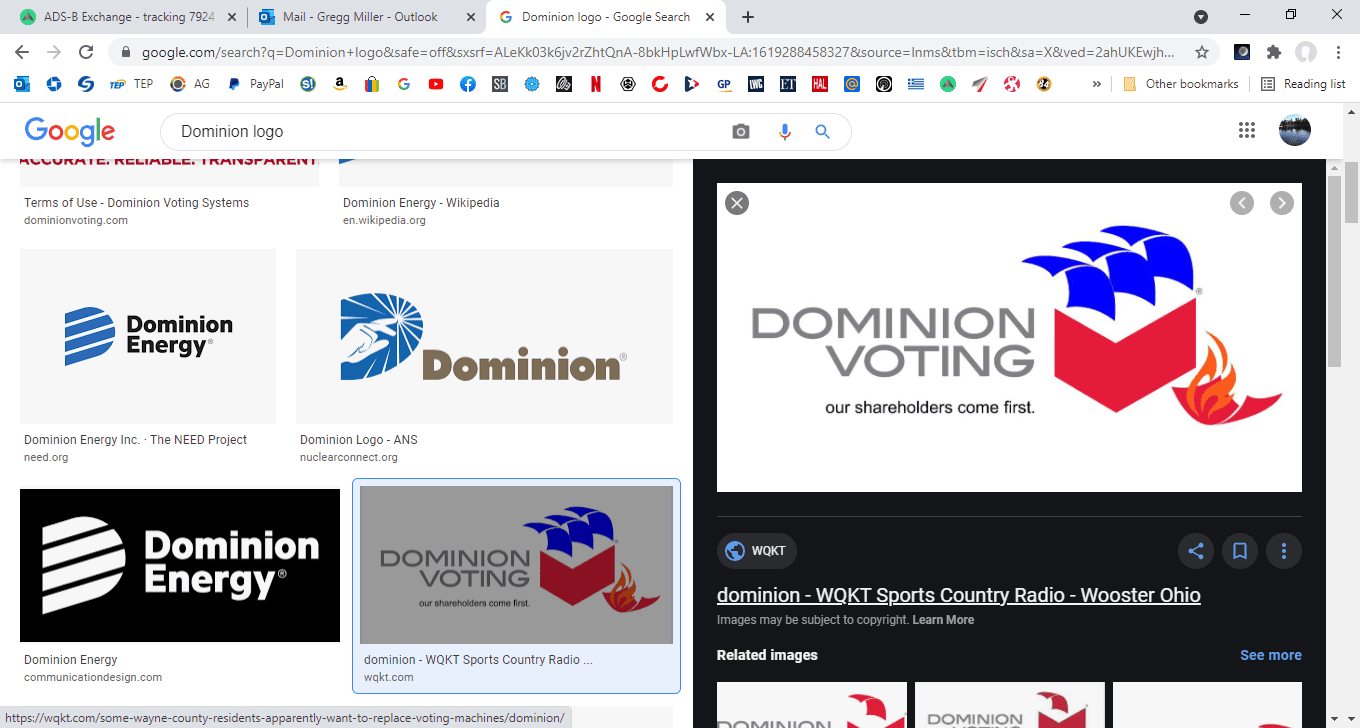Show next image with right arrow

click(x=1281, y=203)
